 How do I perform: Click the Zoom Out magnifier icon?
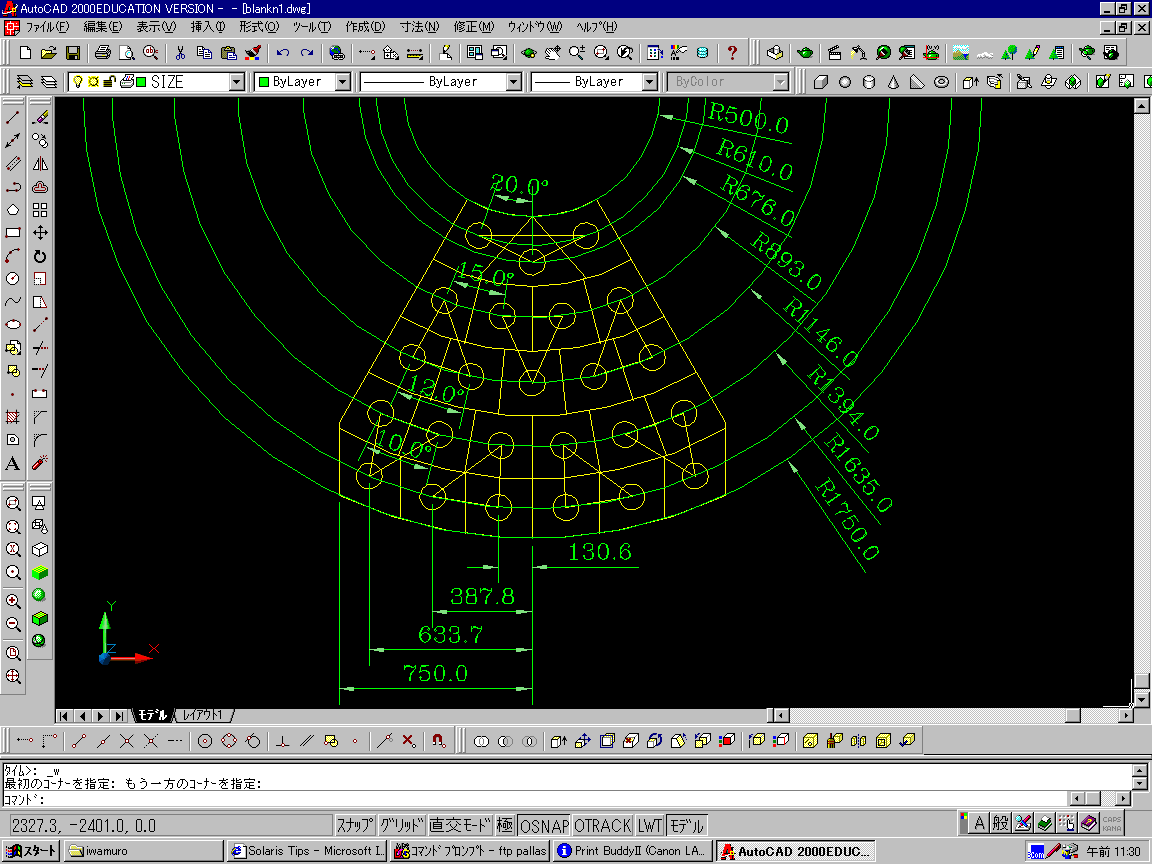[x=12, y=624]
